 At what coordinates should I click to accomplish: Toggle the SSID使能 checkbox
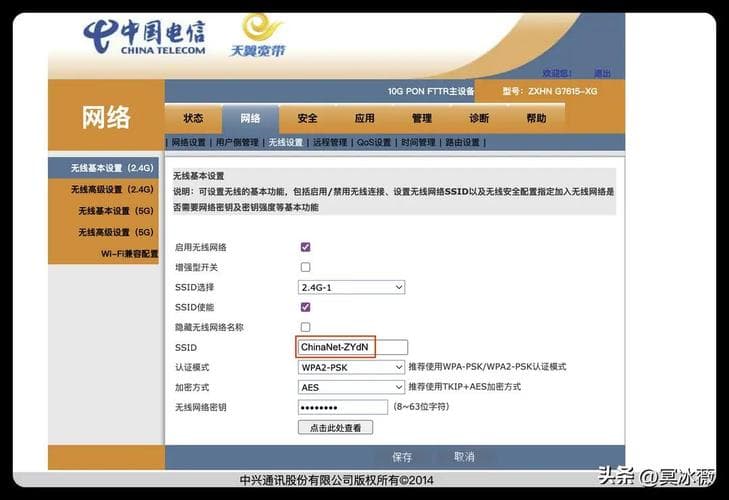pos(305,307)
